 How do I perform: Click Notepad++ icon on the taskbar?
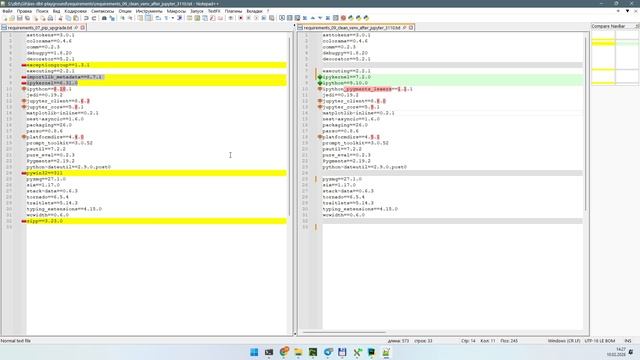386,352
